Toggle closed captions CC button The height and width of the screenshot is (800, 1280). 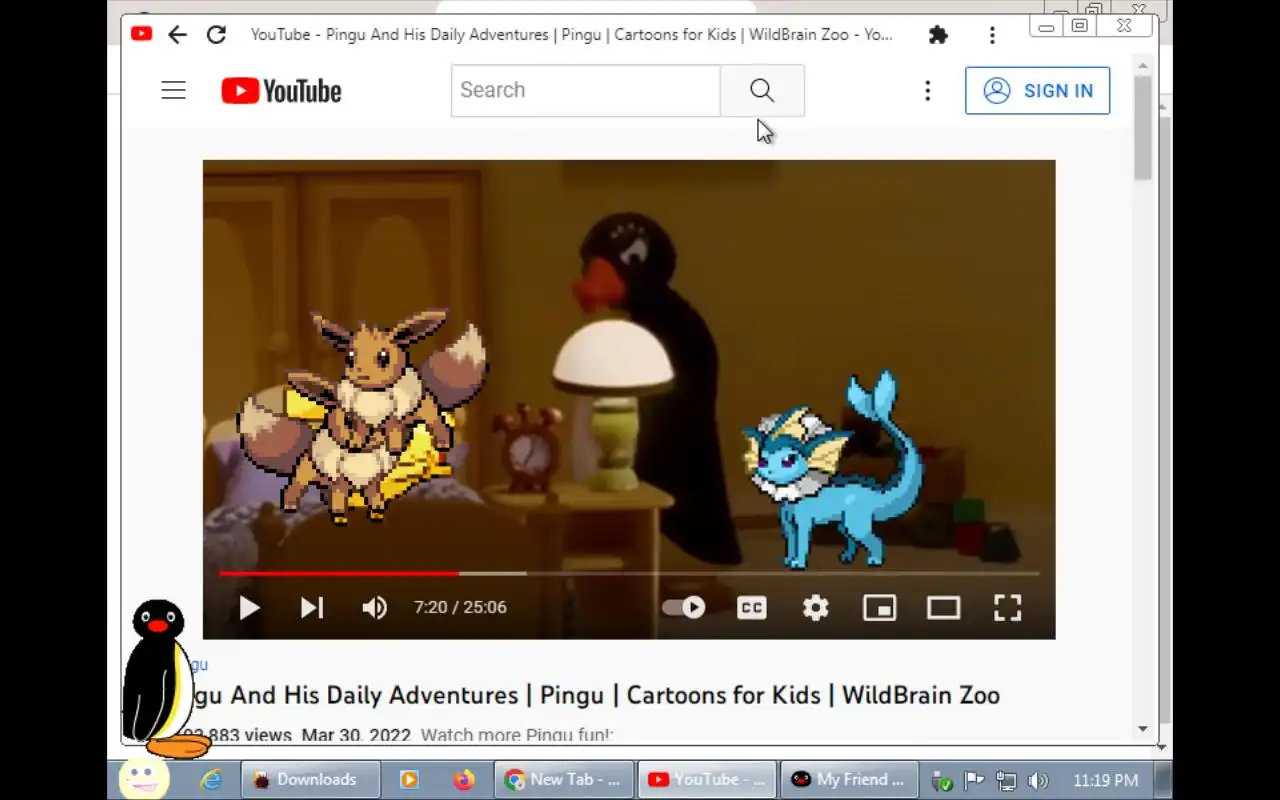(752, 607)
